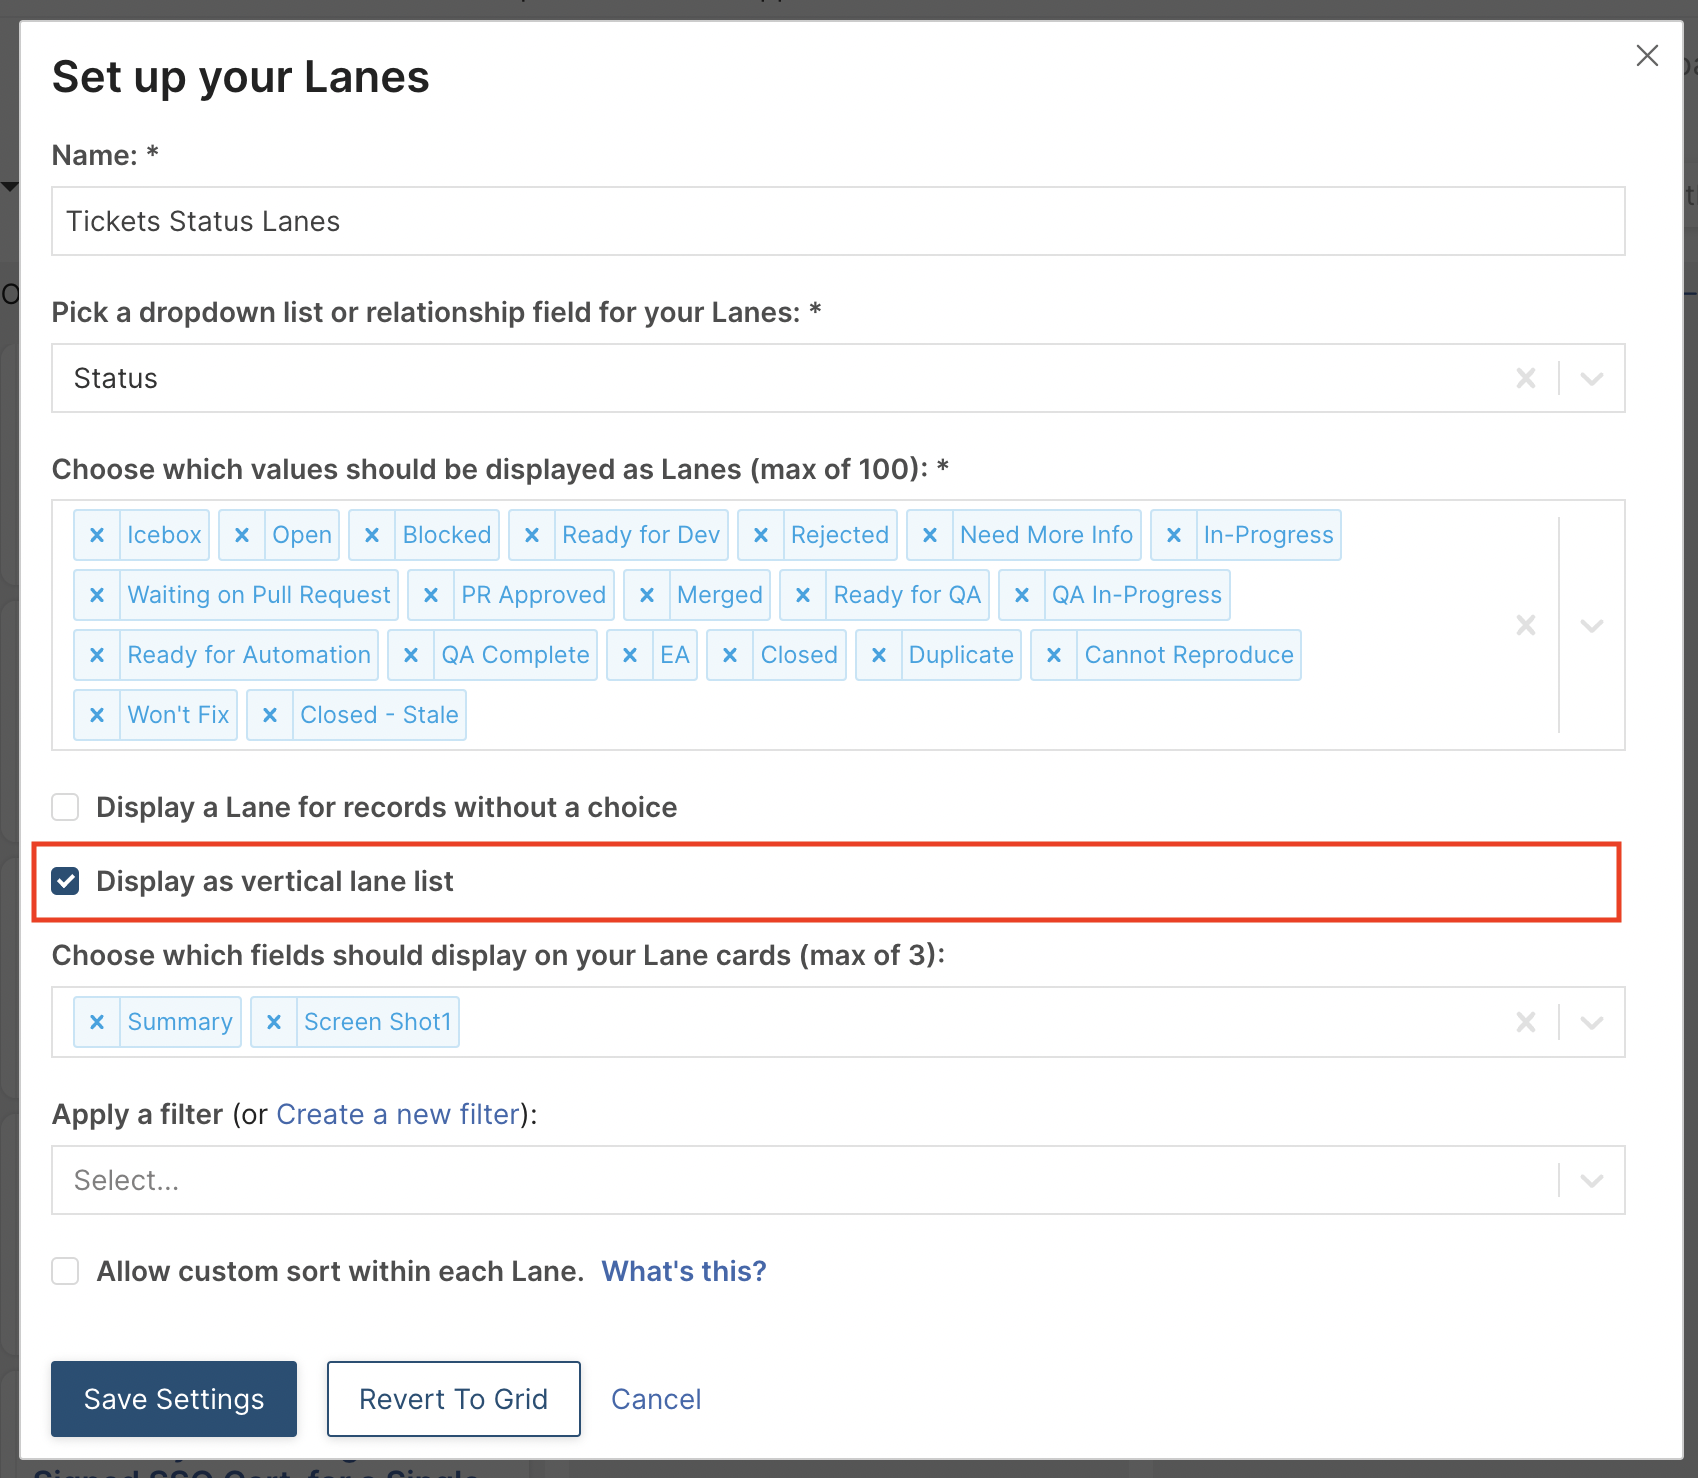Screen dimensions: 1698x1478
Task: Click Revert To Grid button
Action: pos(454,1399)
